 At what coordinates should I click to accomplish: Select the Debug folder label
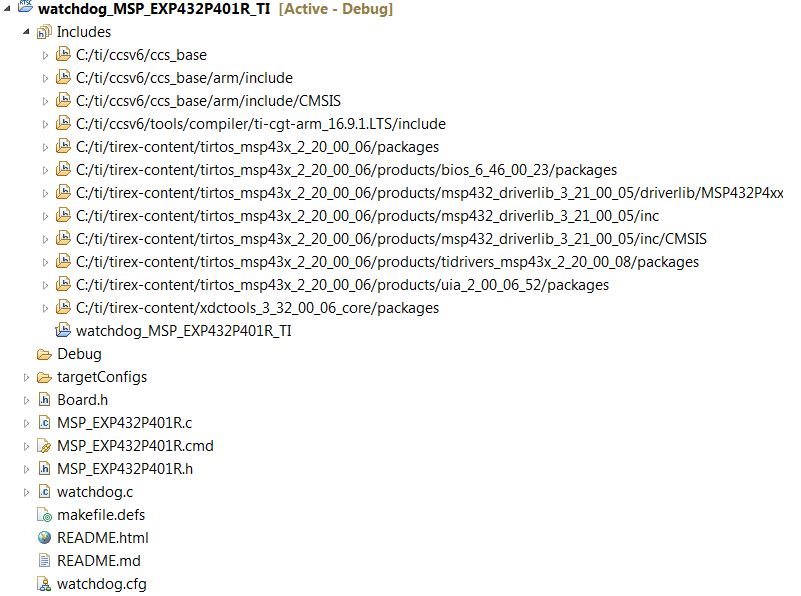point(79,354)
